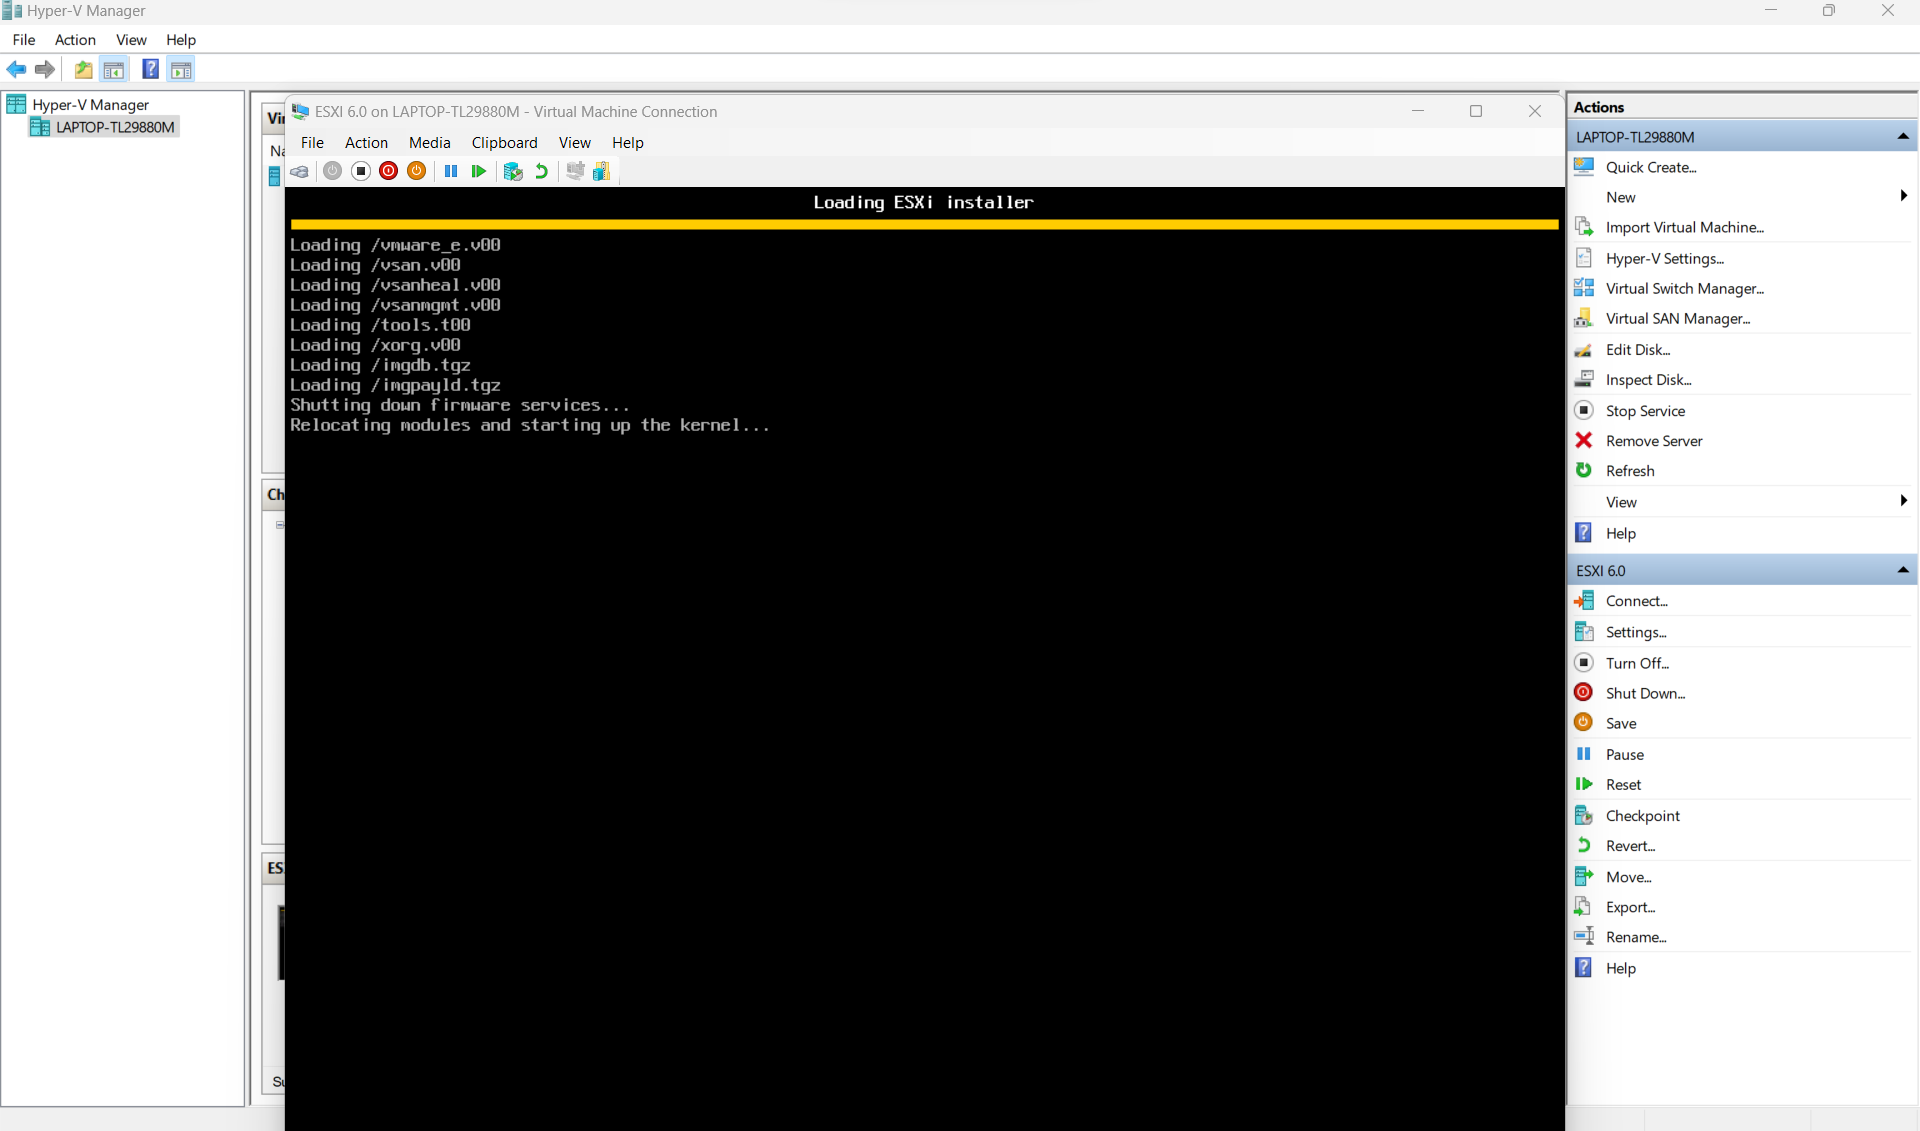Screen dimensions: 1920x1131
Task: Click Shut Down action icon for ESXI 6.0
Action: (x=1584, y=692)
